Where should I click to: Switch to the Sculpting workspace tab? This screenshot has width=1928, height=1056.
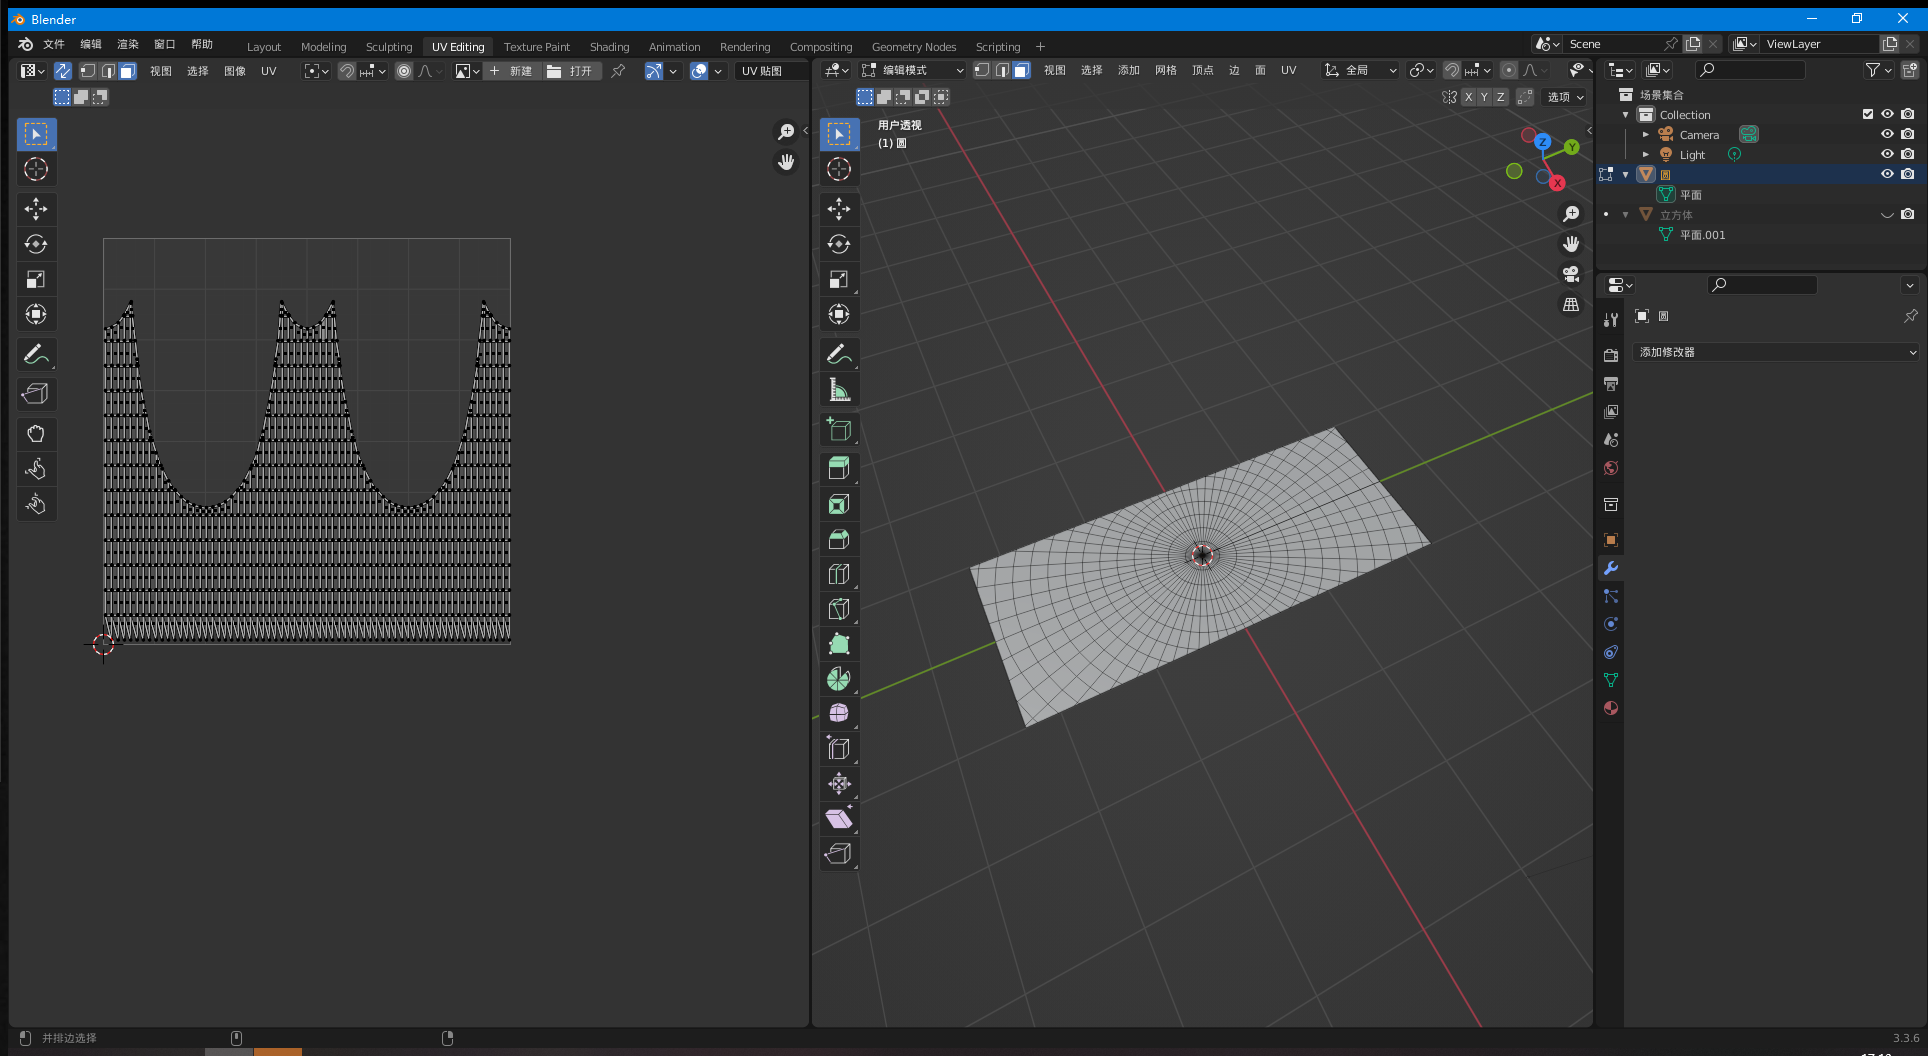pos(389,47)
